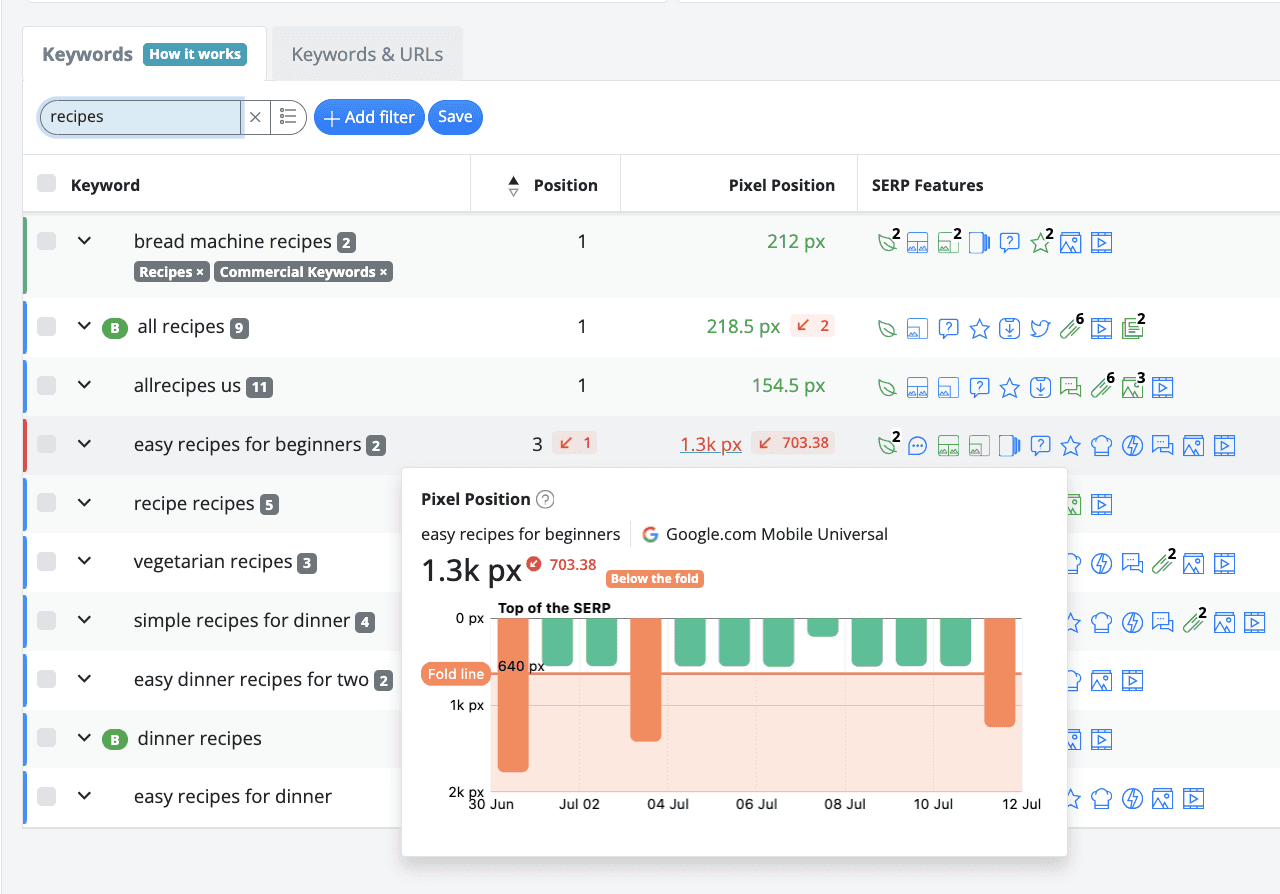Click the video icon in easy dinner recipes for two row
The height and width of the screenshot is (894, 1280).
click(1132, 681)
